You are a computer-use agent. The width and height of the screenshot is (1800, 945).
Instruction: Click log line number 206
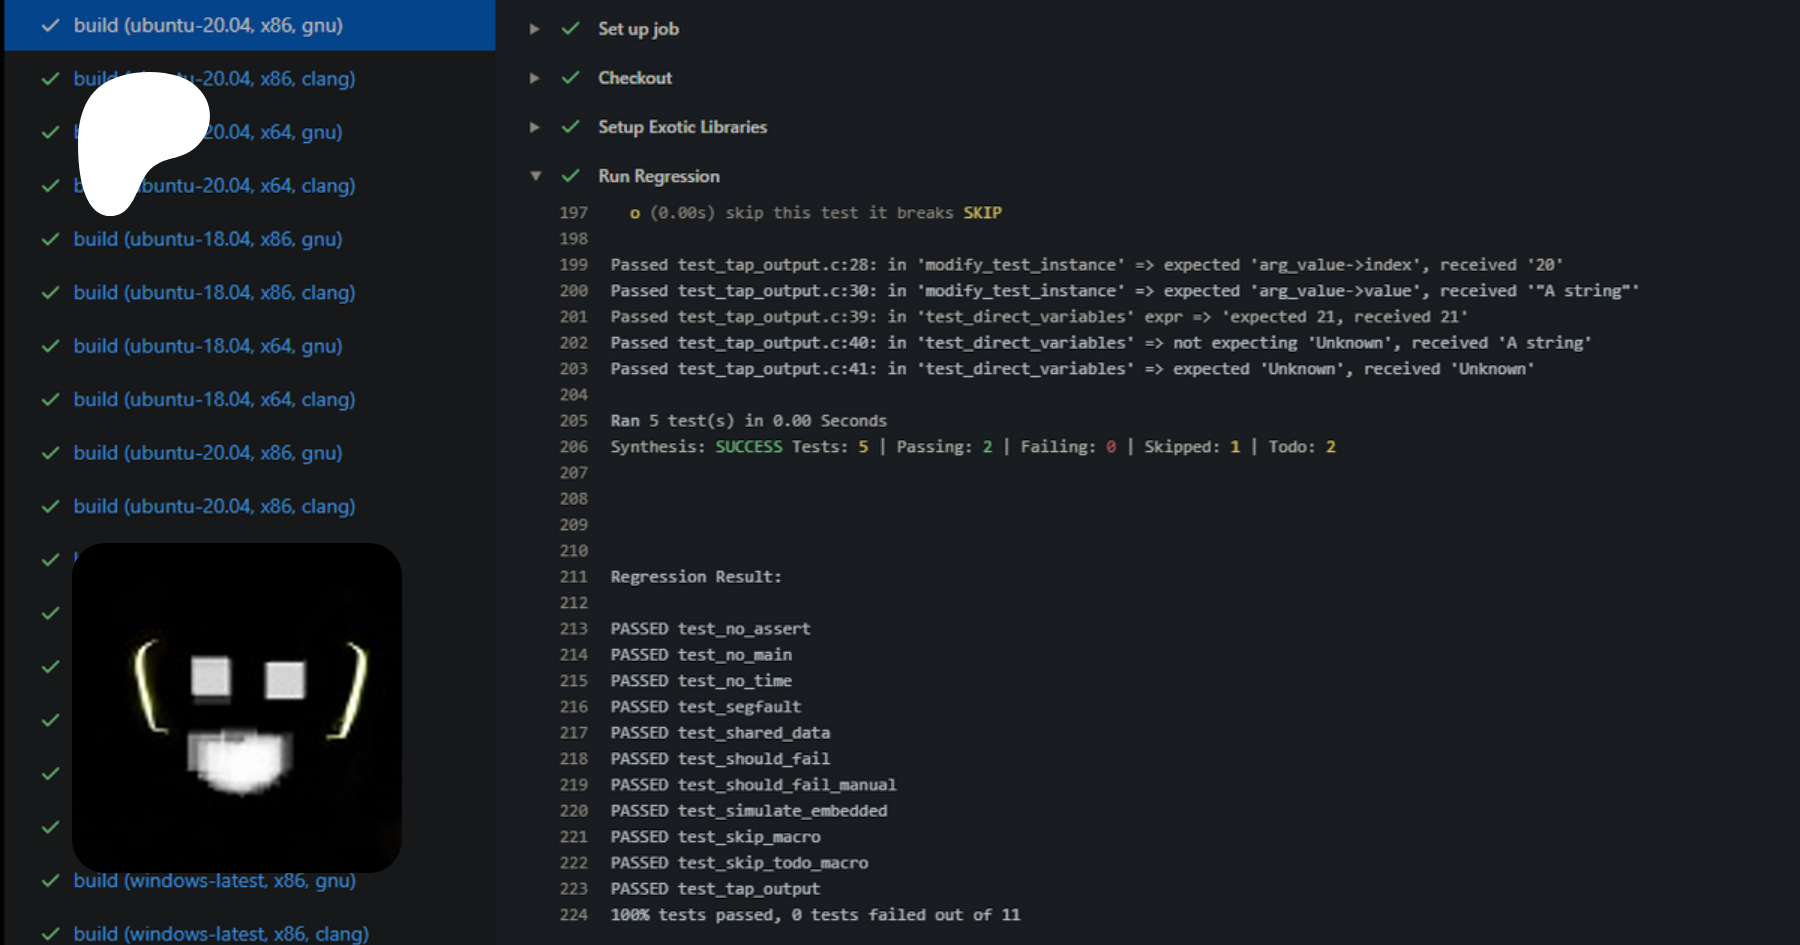[x=574, y=447]
